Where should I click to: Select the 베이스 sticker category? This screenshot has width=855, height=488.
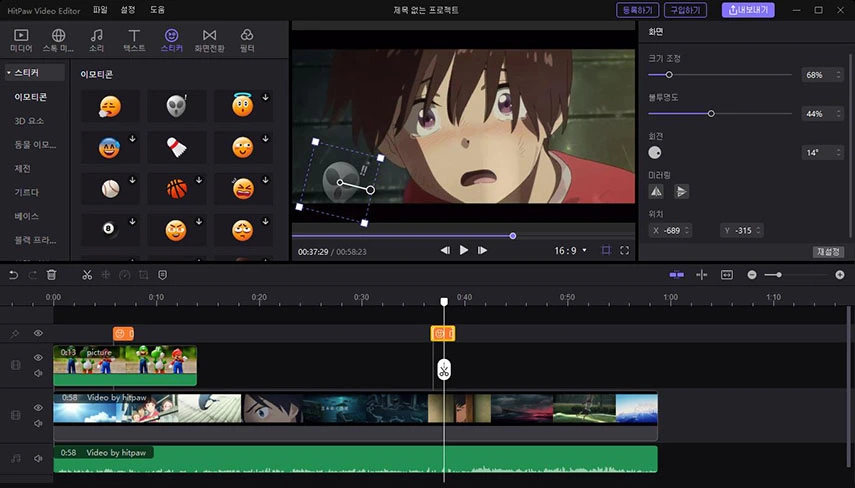(x=26, y=216)
